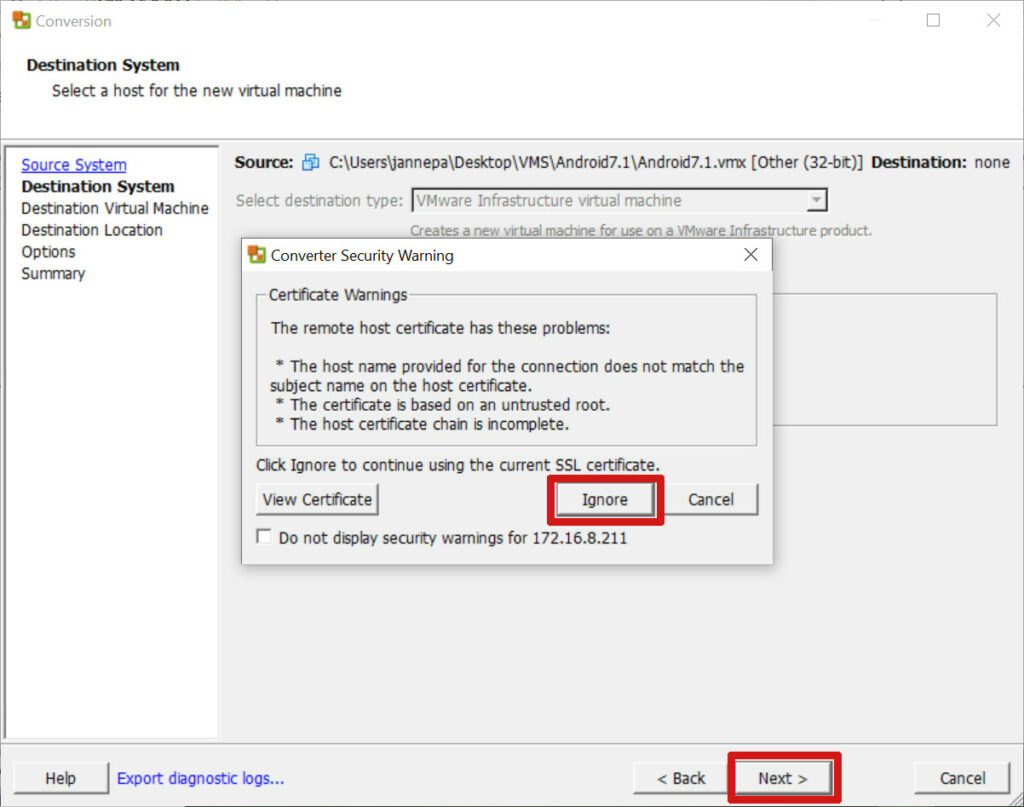Close the Converter Security Warning dialog
Image resolution: width=1024 pixels, height=807 pixels.
coord(751,255)
